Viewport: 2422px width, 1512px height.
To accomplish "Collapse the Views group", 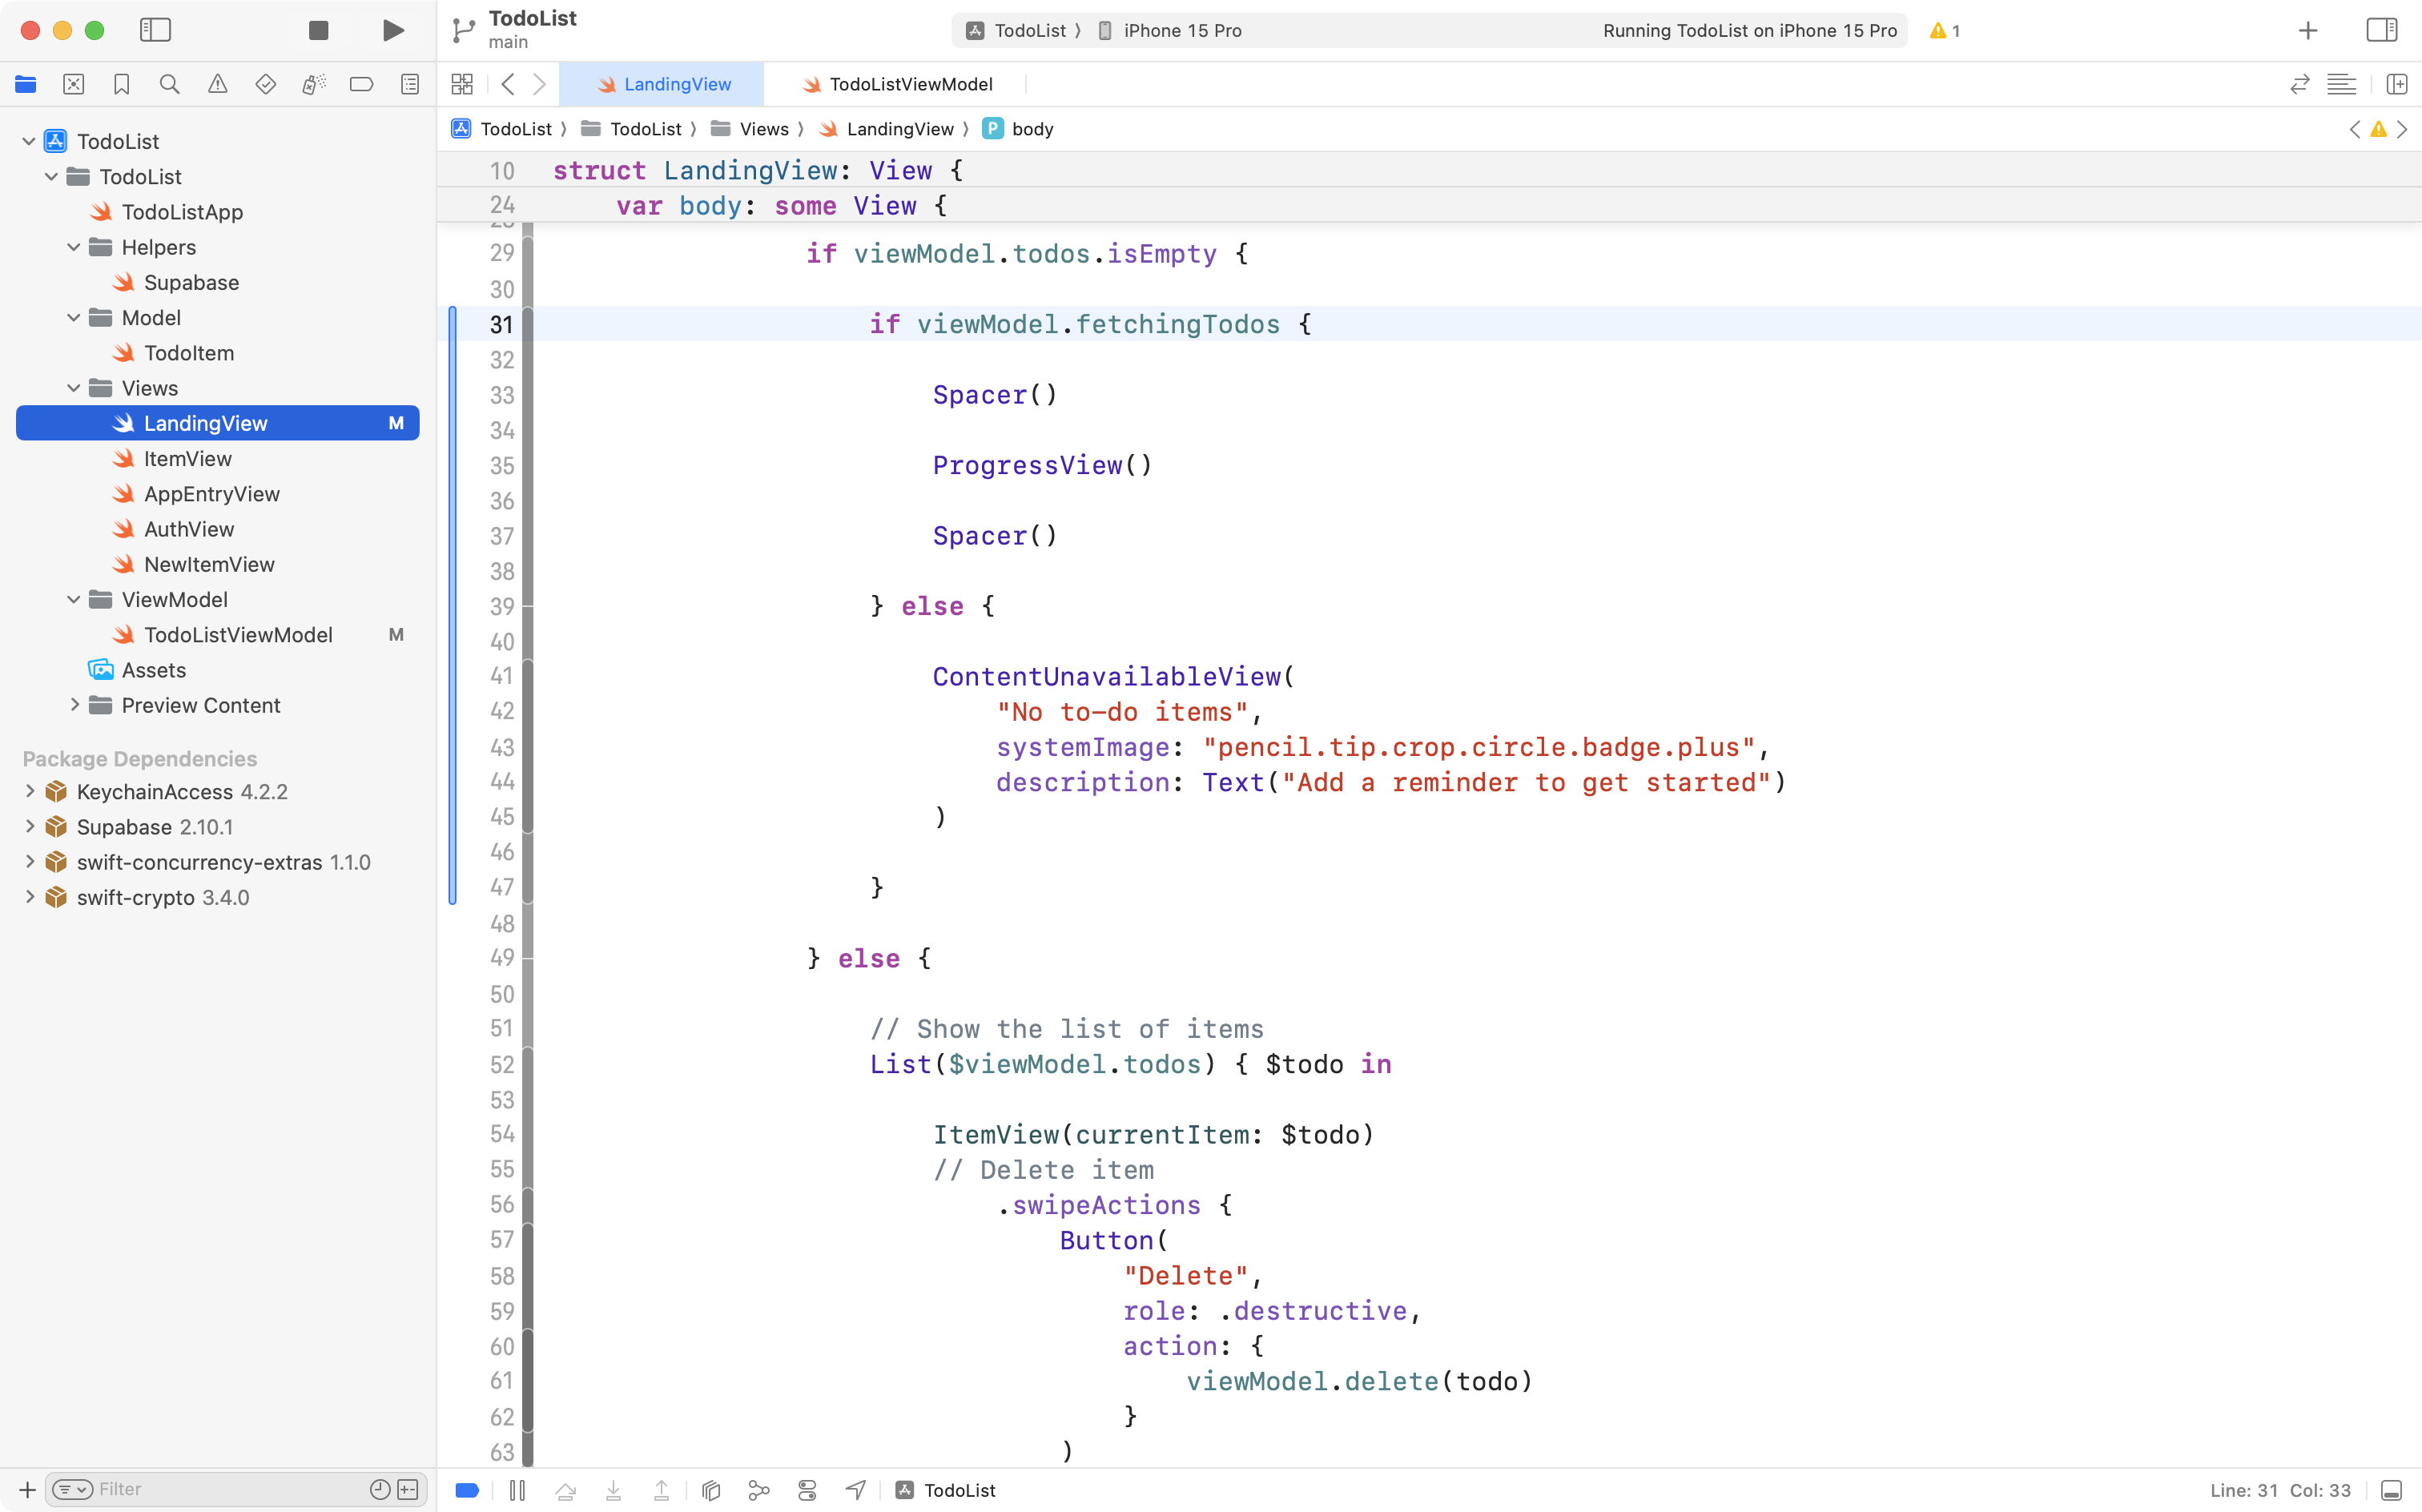I will click(x=72, y=388).
